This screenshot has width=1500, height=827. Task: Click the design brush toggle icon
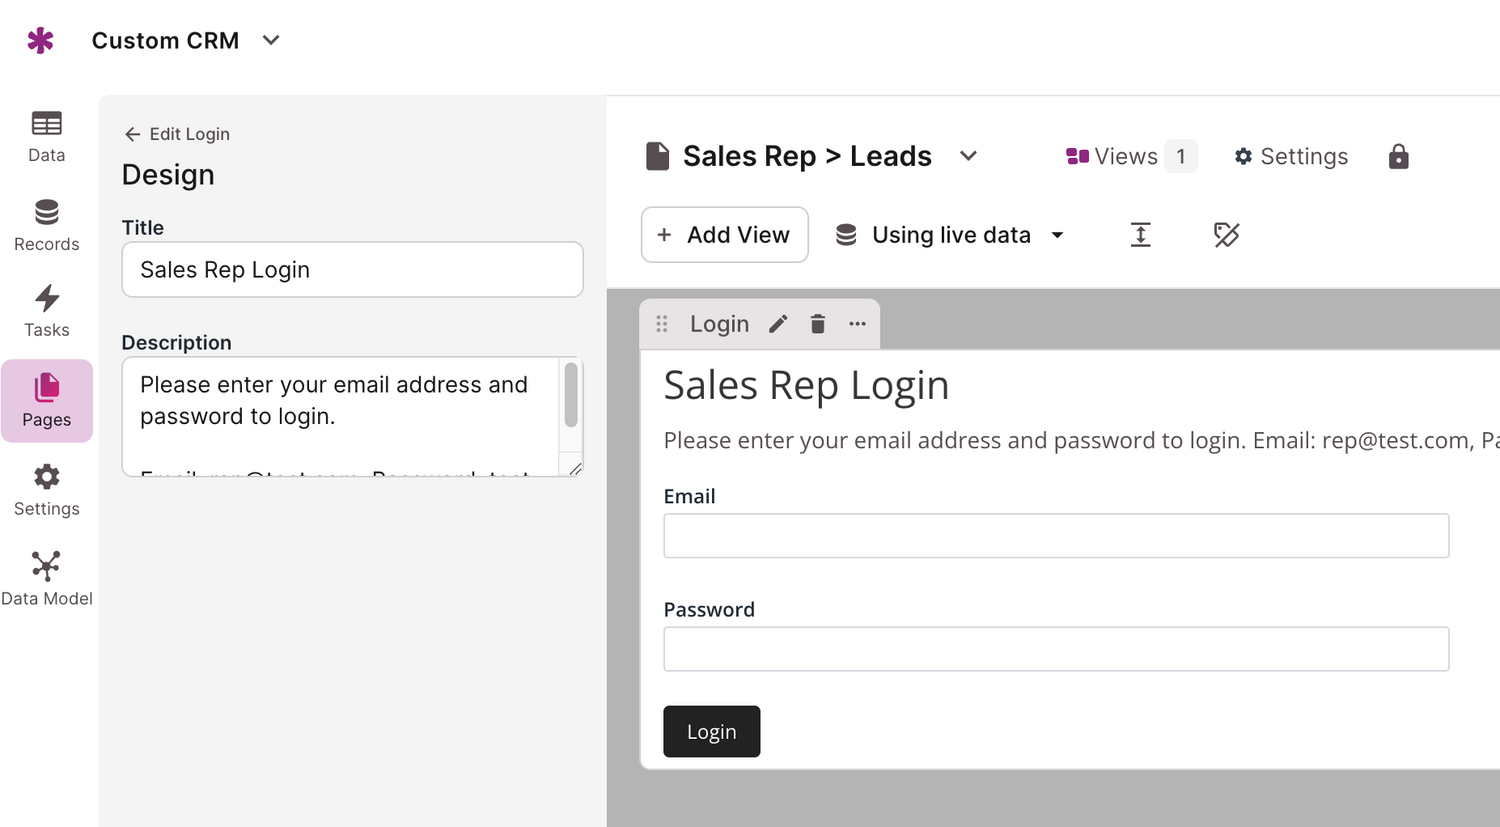click(1226, 235)
